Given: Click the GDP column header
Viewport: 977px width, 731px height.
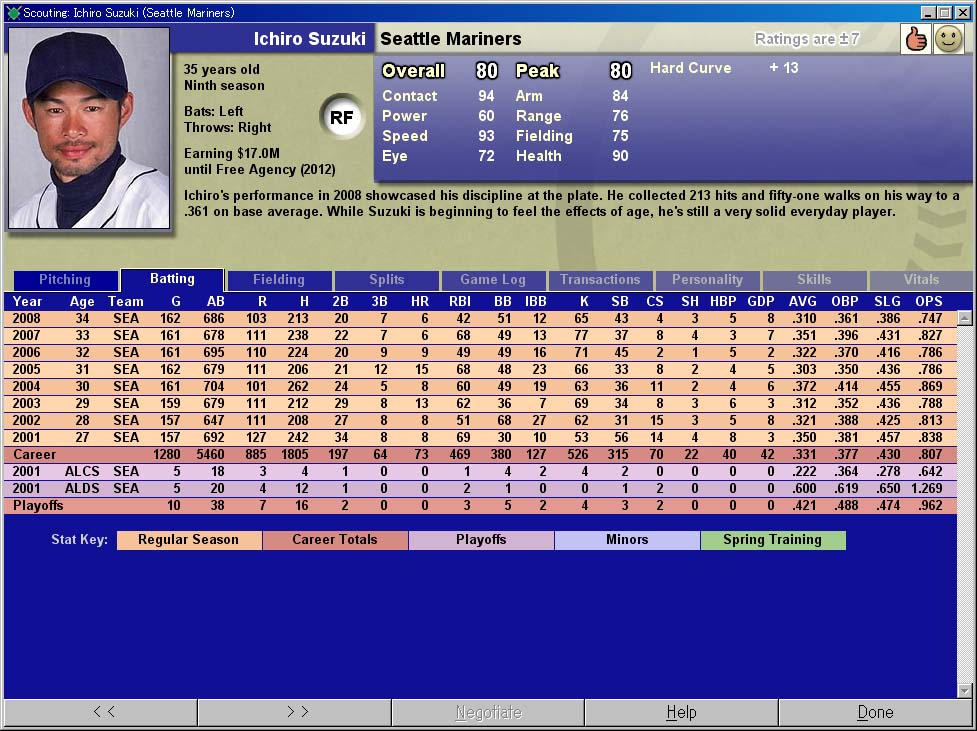Looking at the screenshot, I should point(761,302).
